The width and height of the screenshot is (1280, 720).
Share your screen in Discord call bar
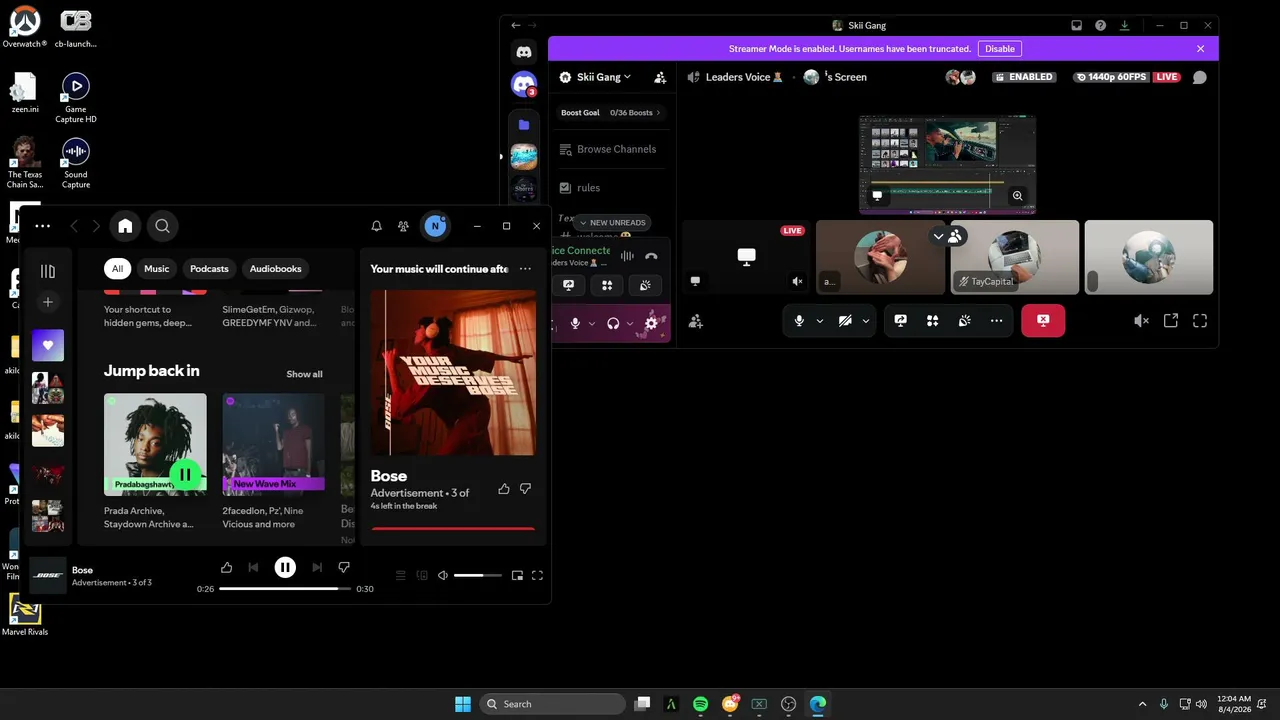900,321
